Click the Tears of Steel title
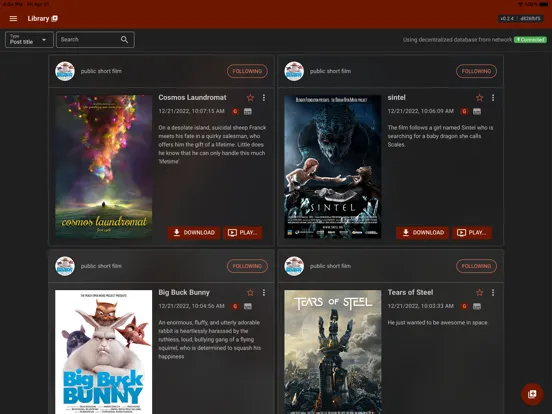The width and height of the screenshot is (552, 414). (410, 293)
